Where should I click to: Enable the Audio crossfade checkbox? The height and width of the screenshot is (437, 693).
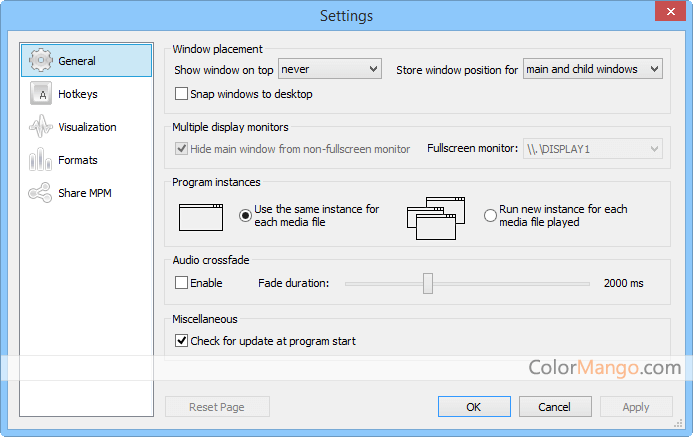182,283
